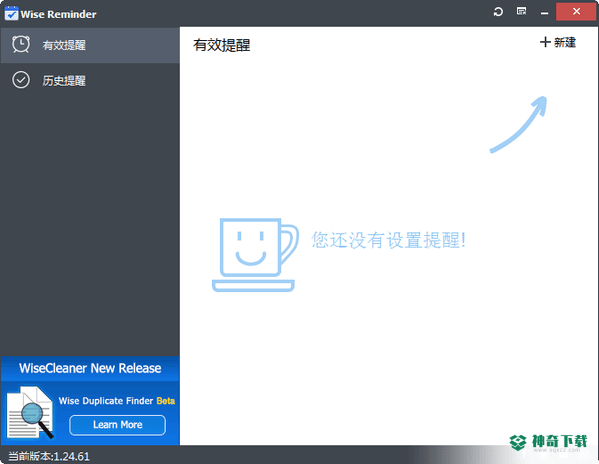The image size is (599, 464).
Task: Click the Wise Reminder app logo icon
Action: tap(11, 13)
